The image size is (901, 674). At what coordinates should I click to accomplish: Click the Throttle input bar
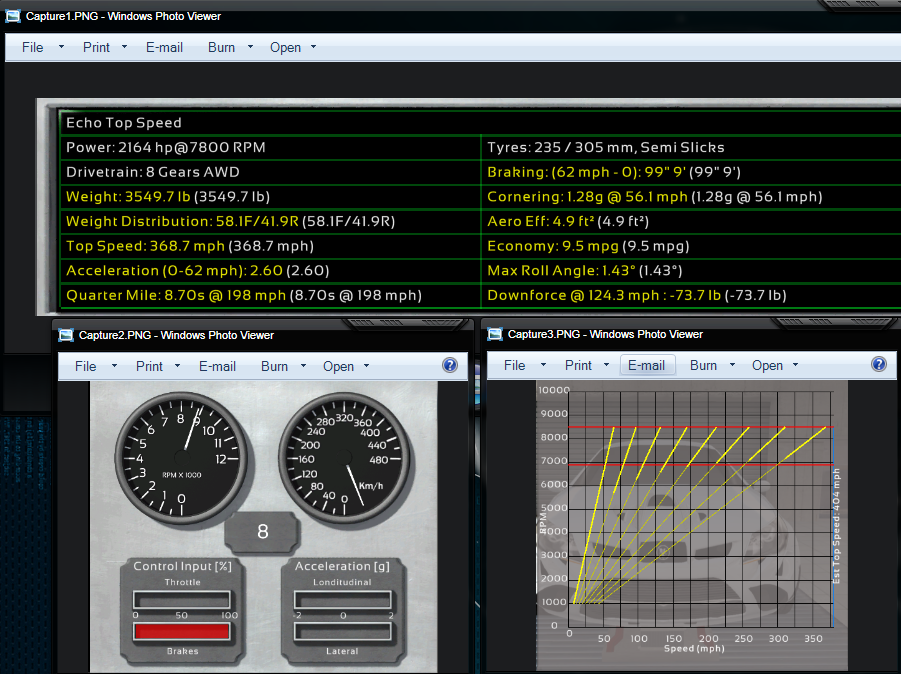[182, 599]
